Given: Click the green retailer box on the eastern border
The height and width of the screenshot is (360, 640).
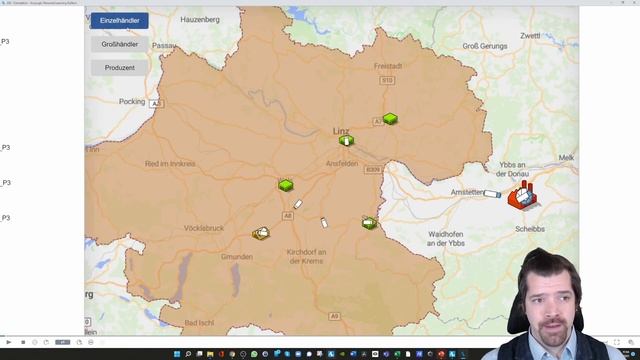Looking at the screenshot, I should pos(369,223).
